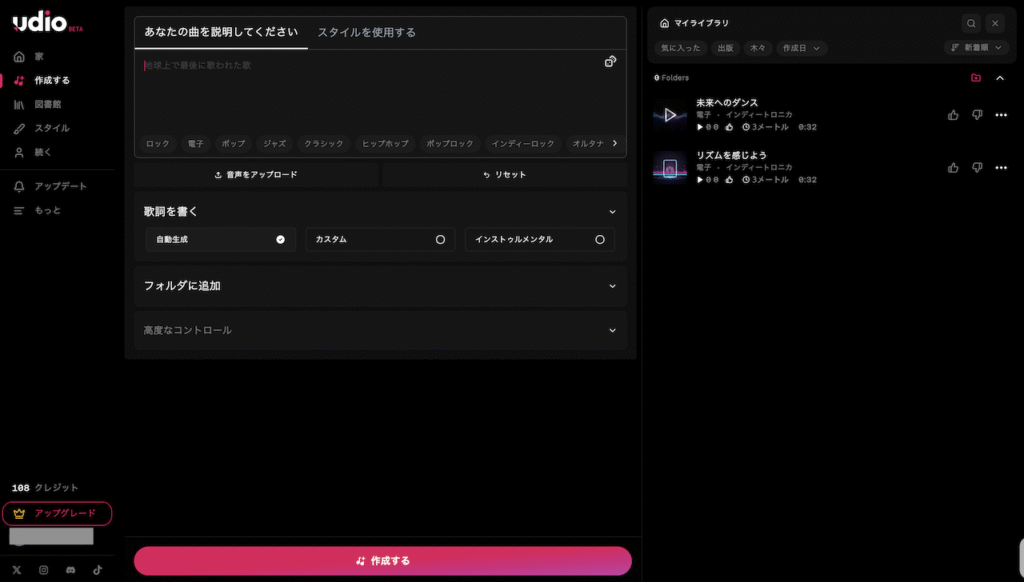Open more options for 未来へのダンス

(x=1001, y=115)
